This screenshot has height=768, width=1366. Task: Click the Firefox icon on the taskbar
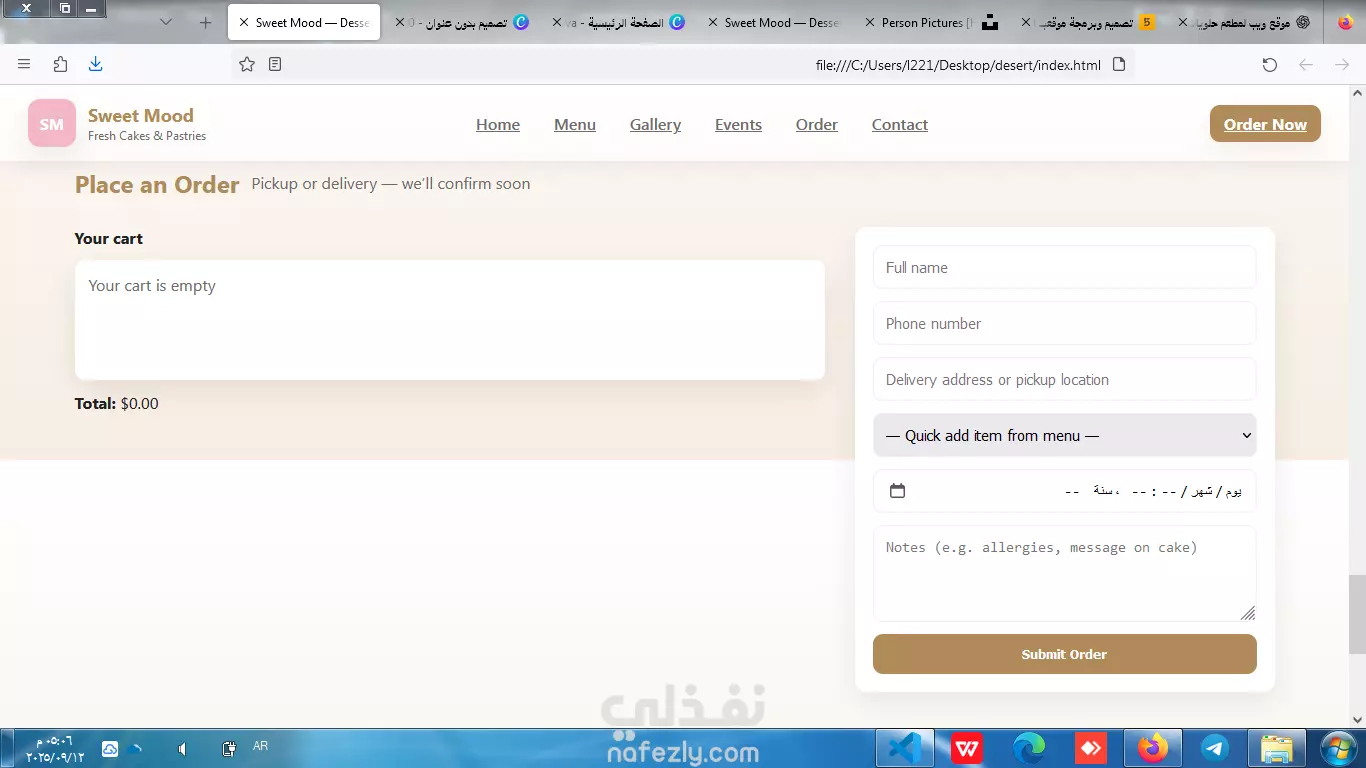[x=1153, y=748]
